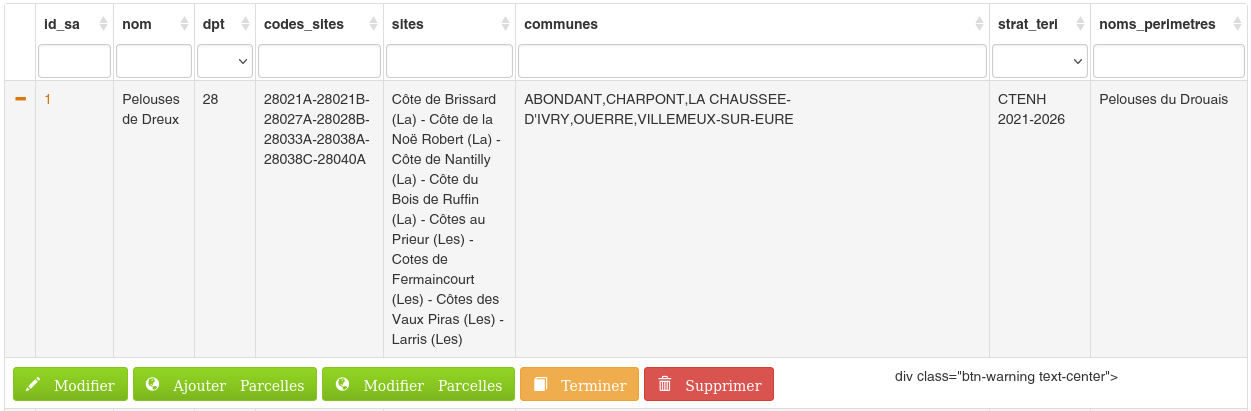Click the sites column header
This screenshot has height=411, width=1251.
coord(408,24)
